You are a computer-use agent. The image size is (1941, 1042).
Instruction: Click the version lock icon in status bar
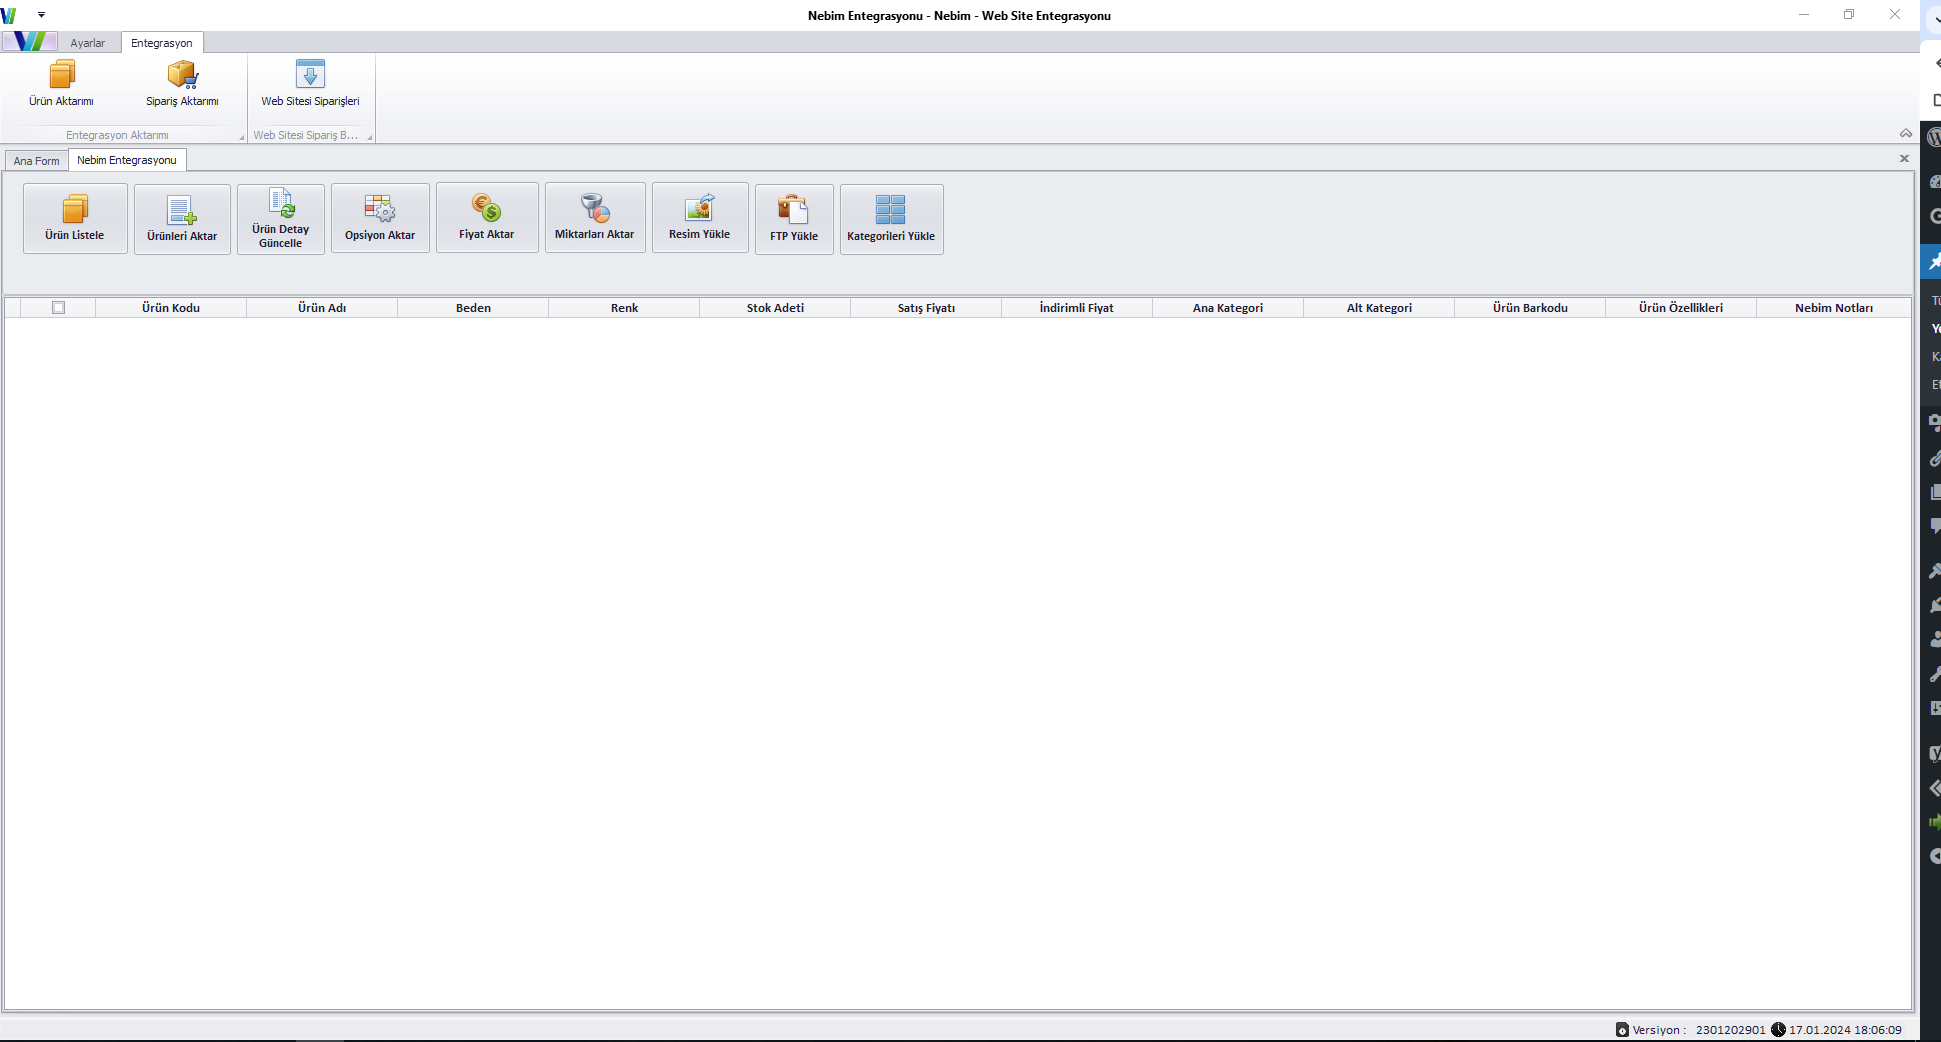[1622, 1030]
